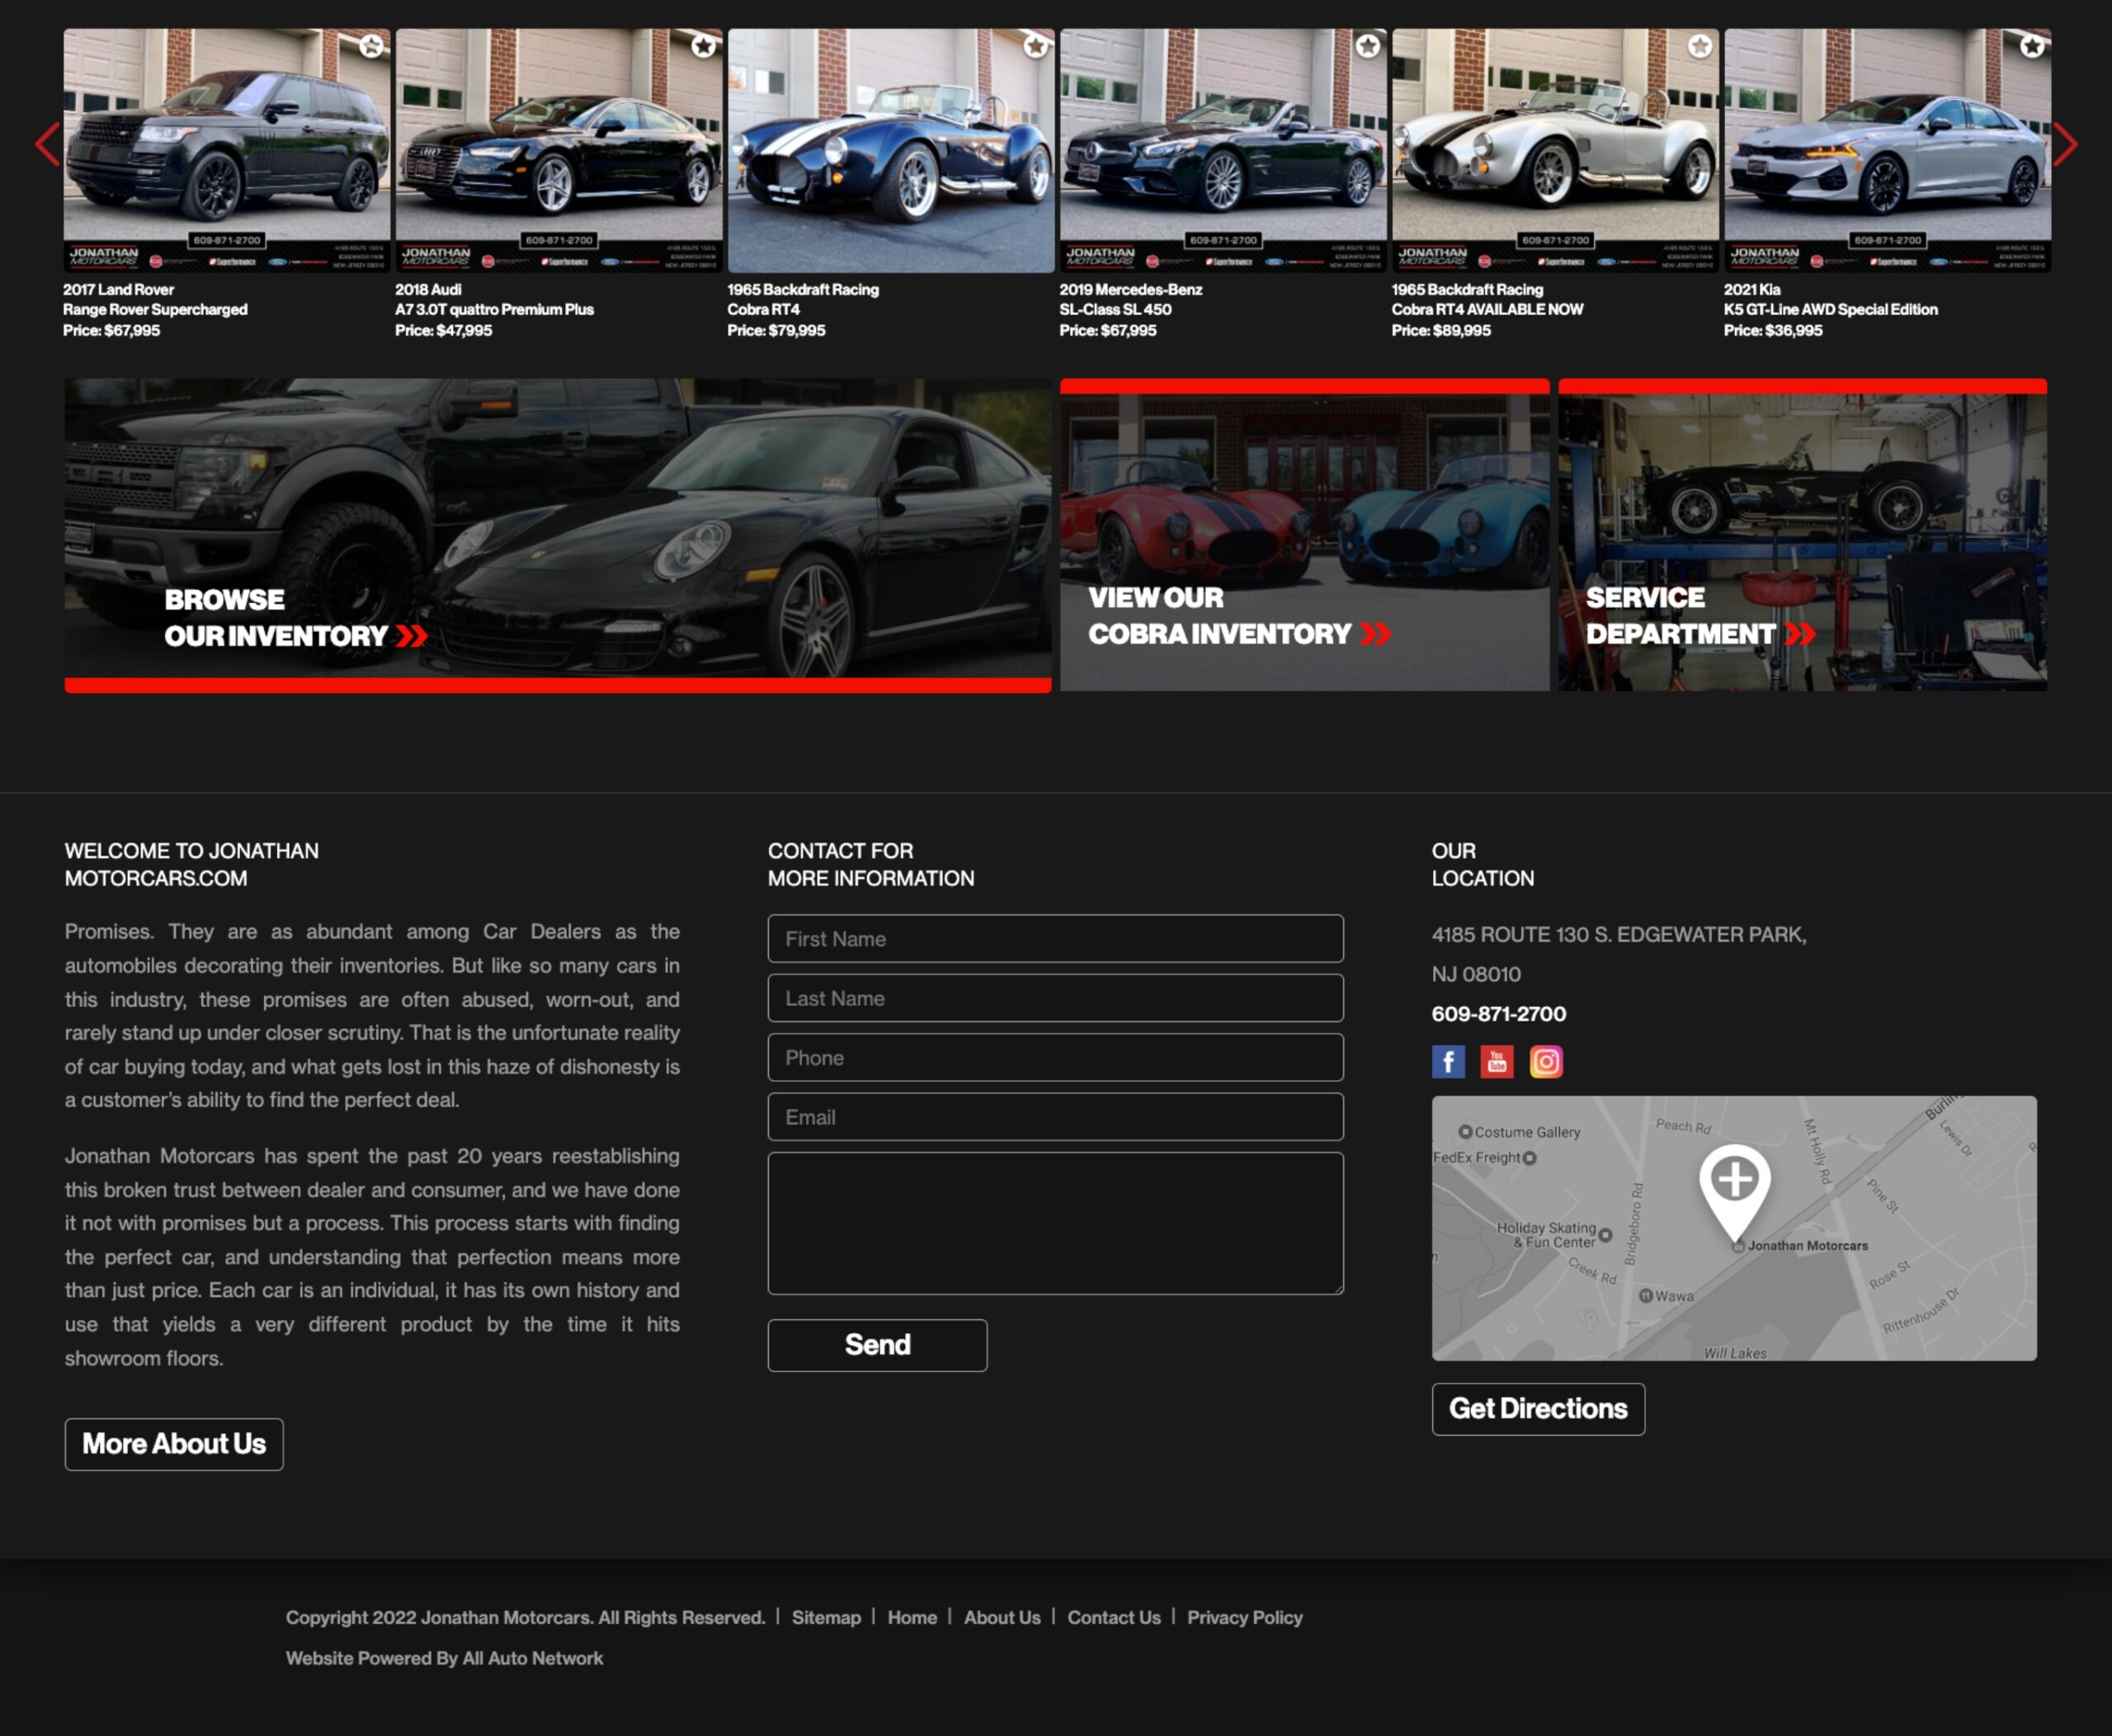
Task: Favorite the 2018 Audi A7 listing star
Action: (x=703, y=46)
